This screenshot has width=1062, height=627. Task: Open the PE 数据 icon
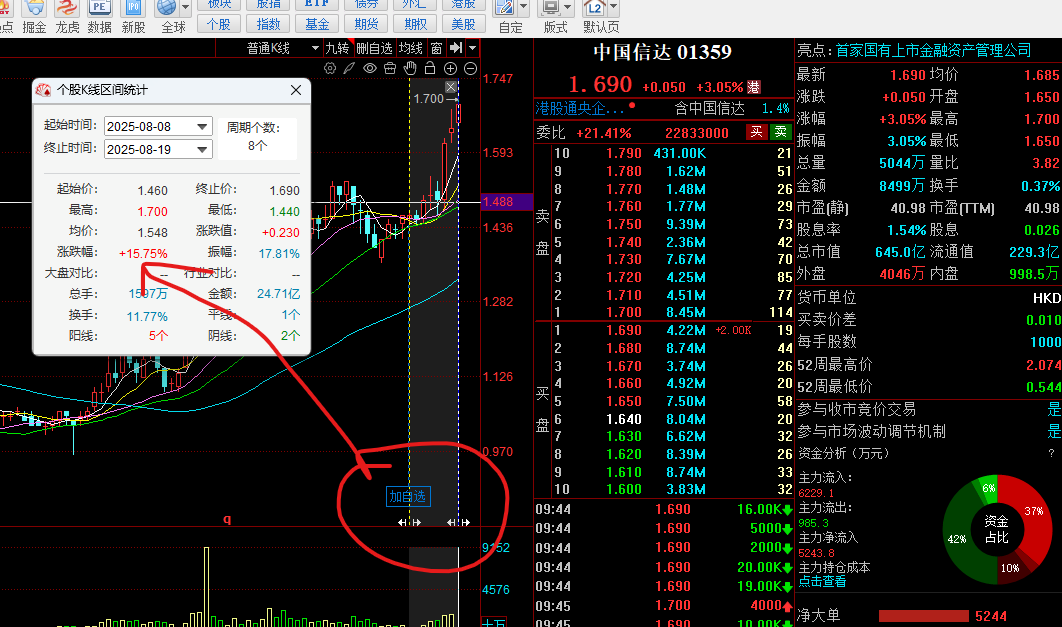pos(100,16)
